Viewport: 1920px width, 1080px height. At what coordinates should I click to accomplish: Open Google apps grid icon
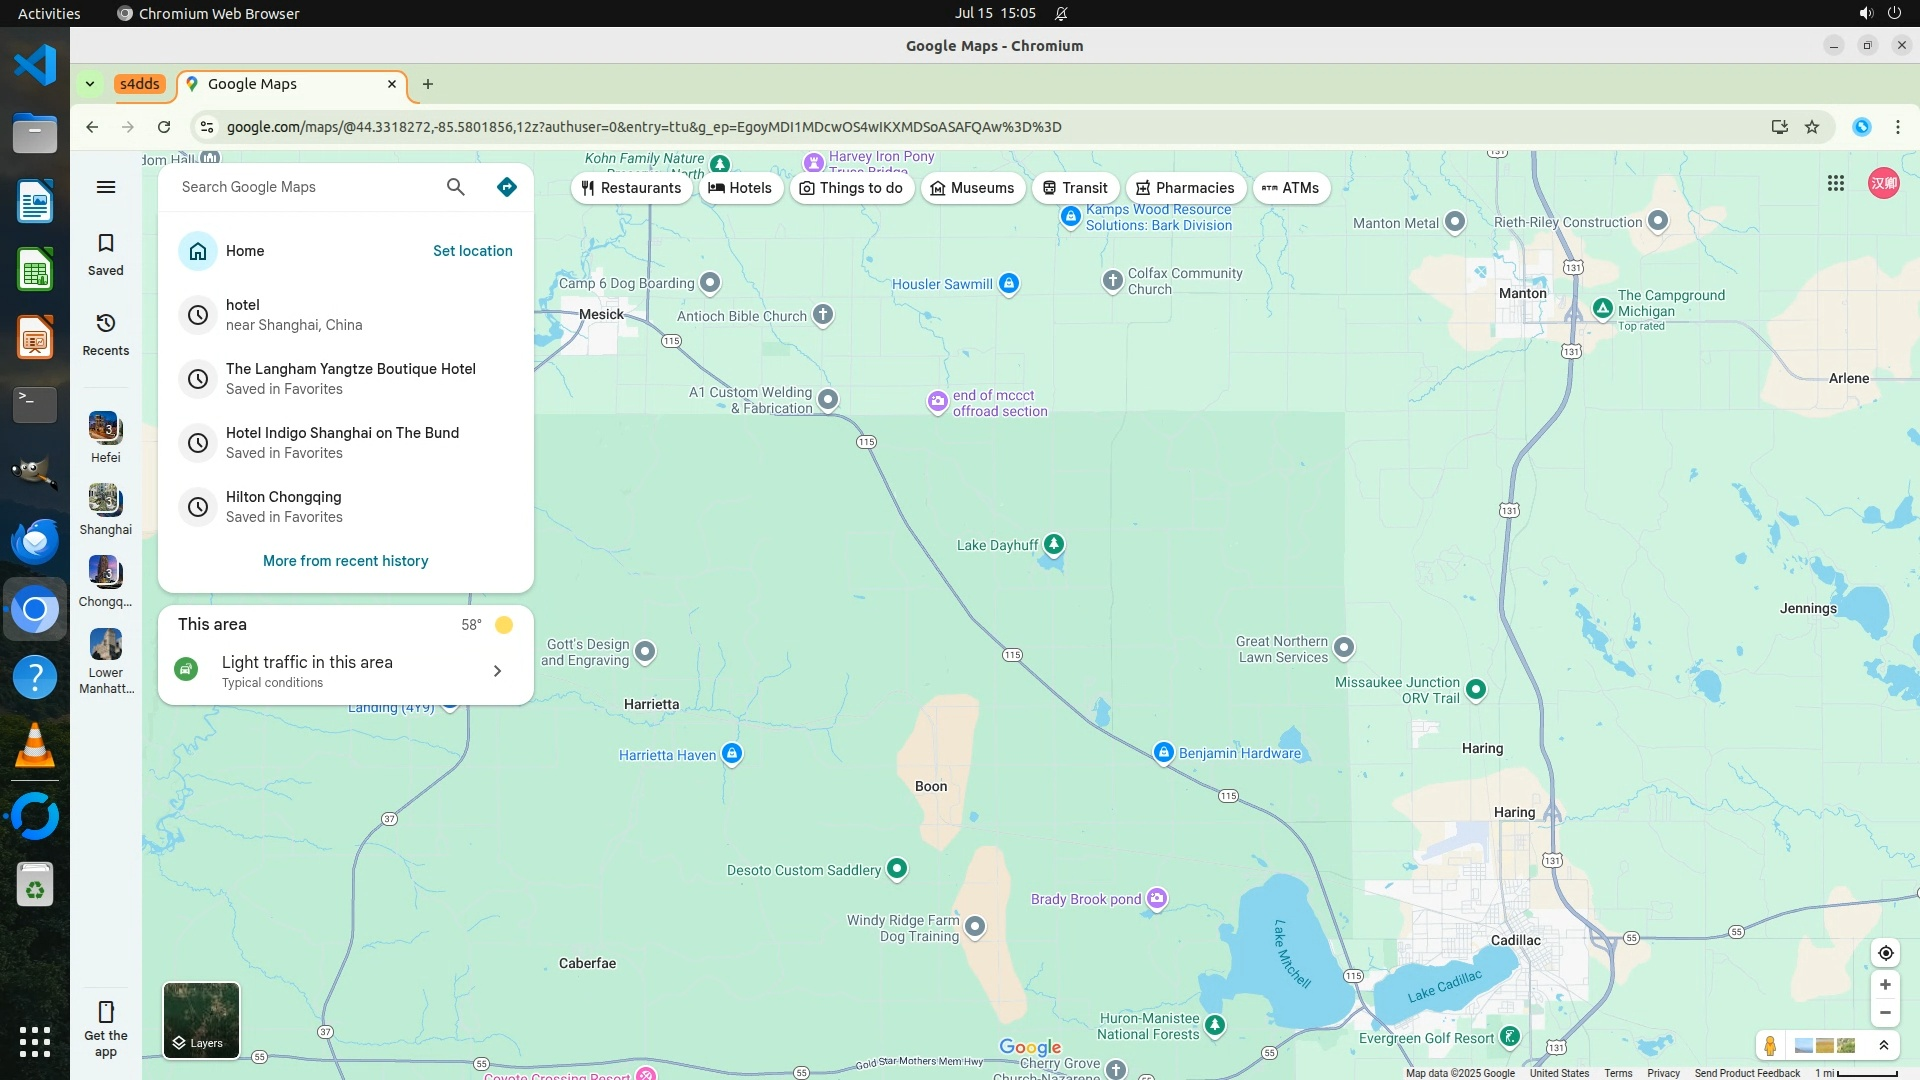coord(1836,183)
